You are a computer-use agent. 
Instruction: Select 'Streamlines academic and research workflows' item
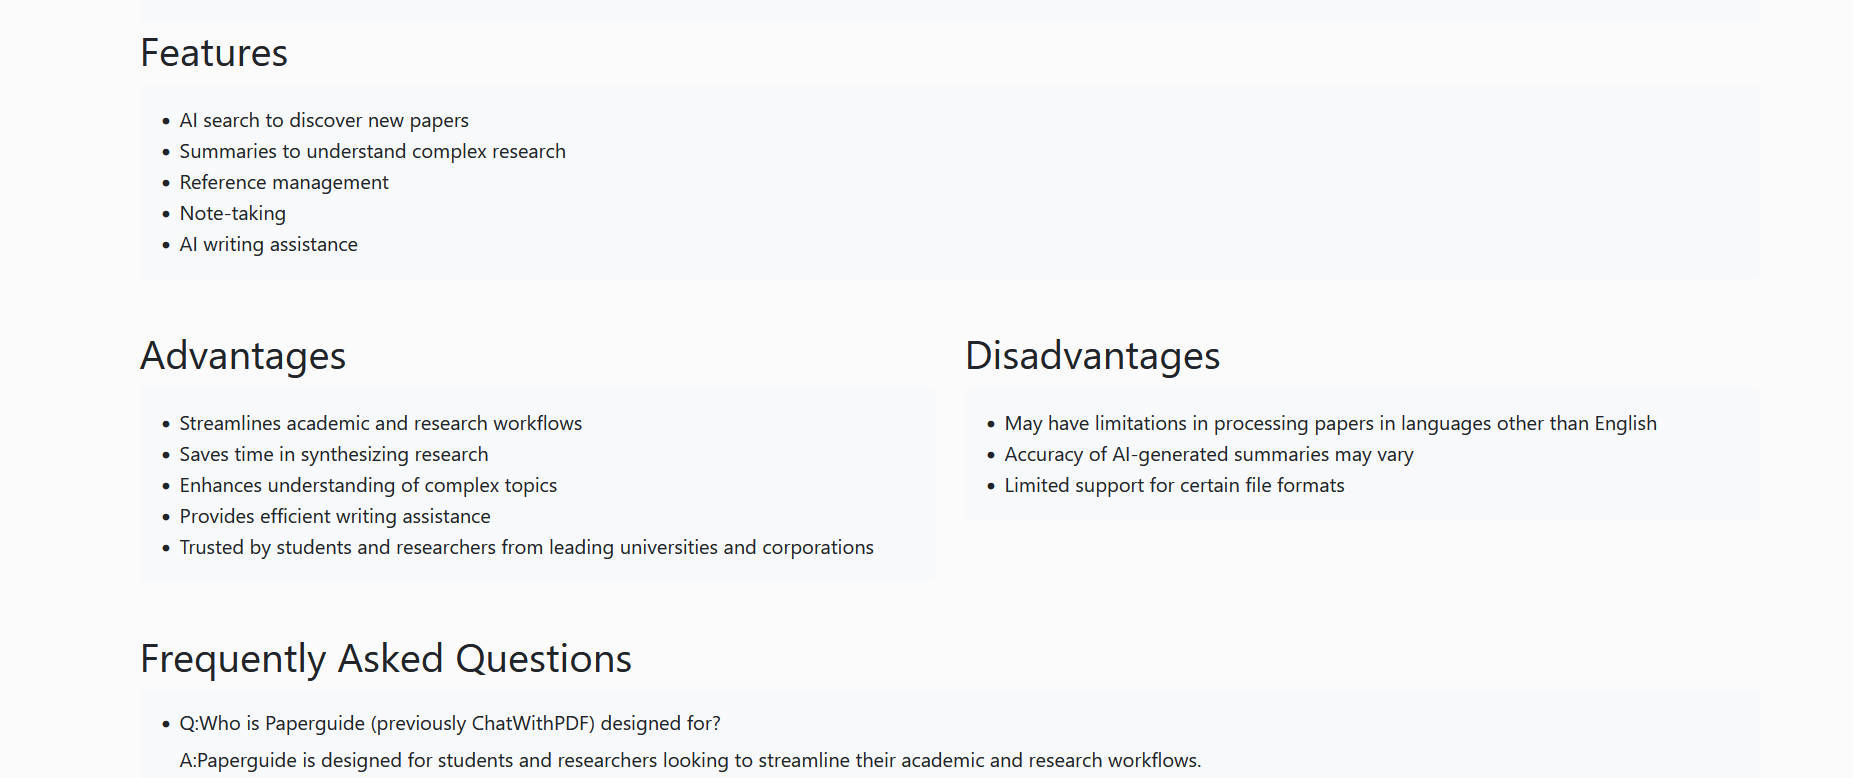pos(380,423)
